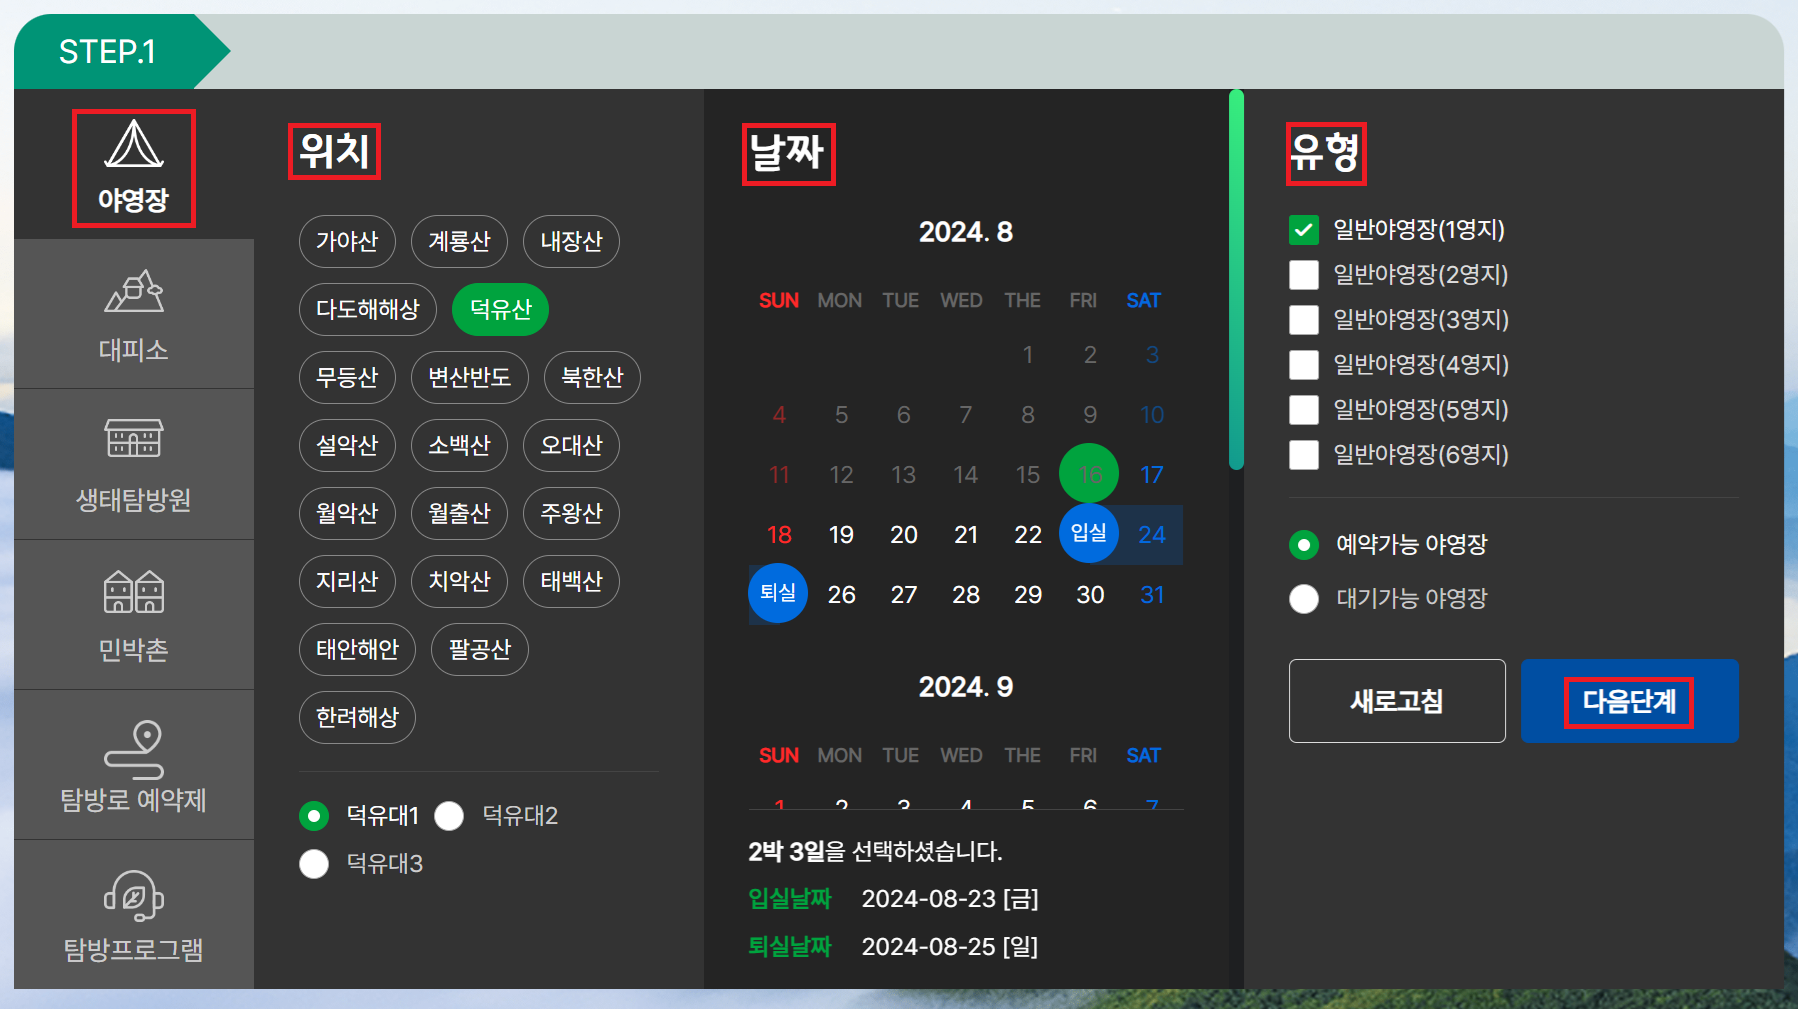The height and width of the screenshot is (1009, 1798).
Task: Click the 새로고침 refresh button
Action: click(1397, 701)
